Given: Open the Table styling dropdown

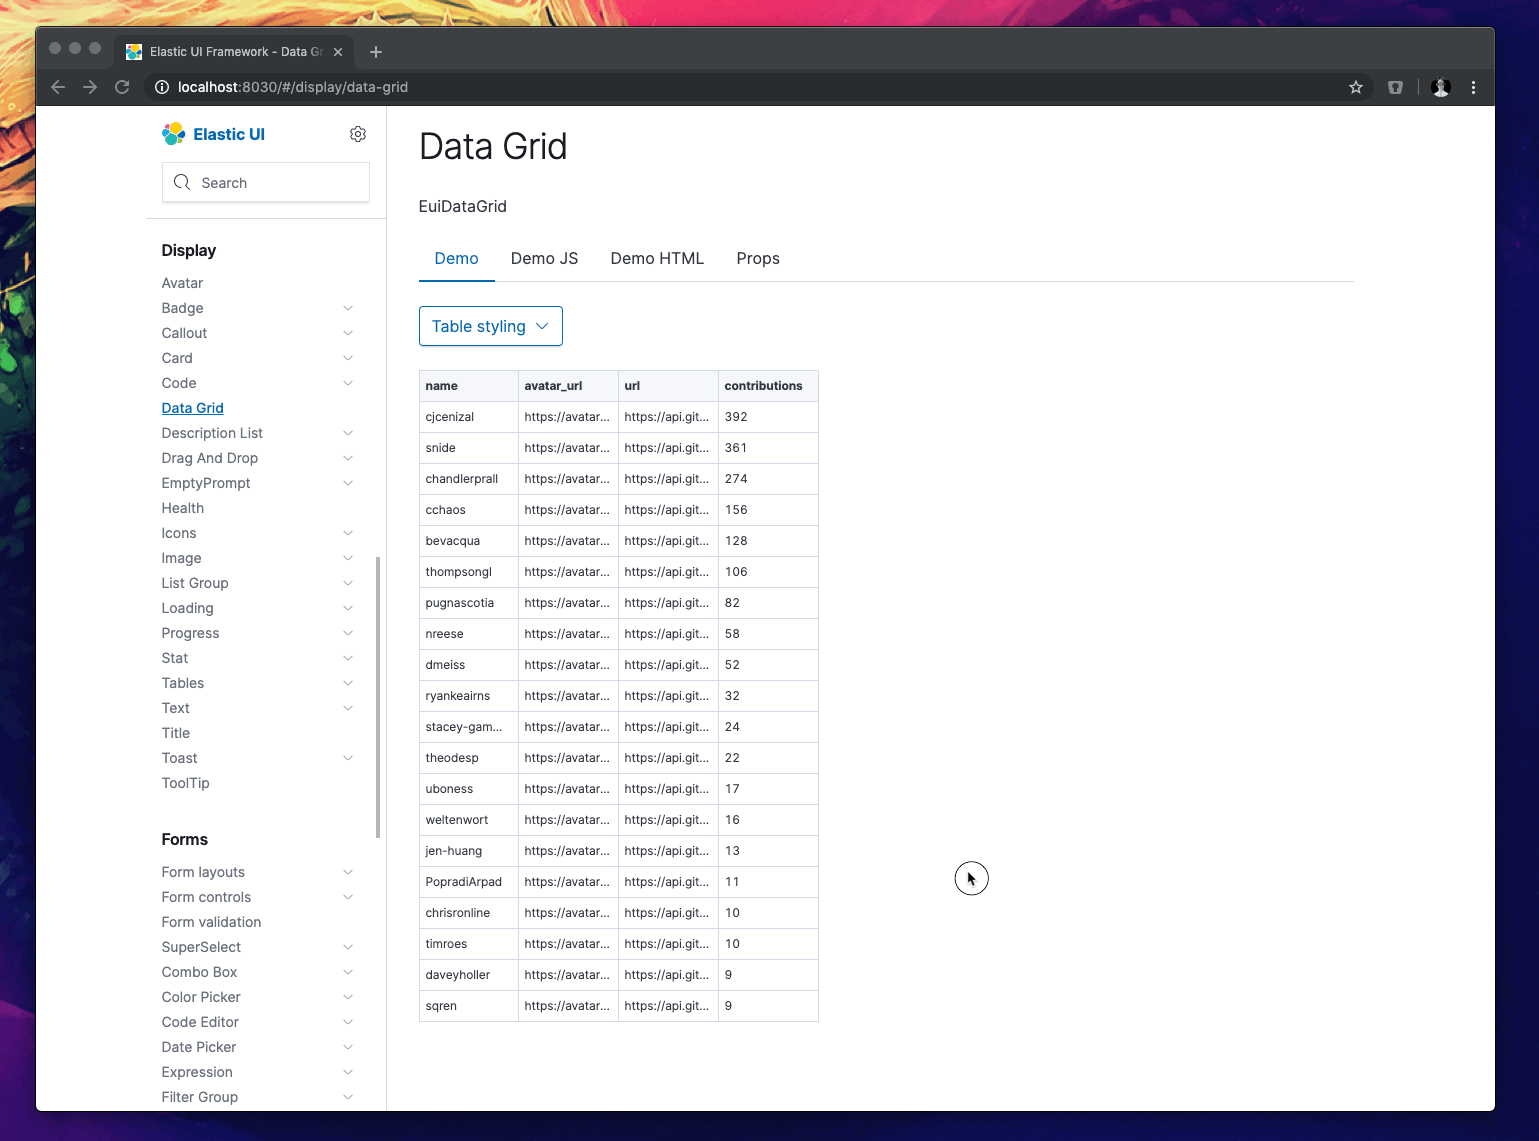Looking at the screenshot, I should [491, 326].
